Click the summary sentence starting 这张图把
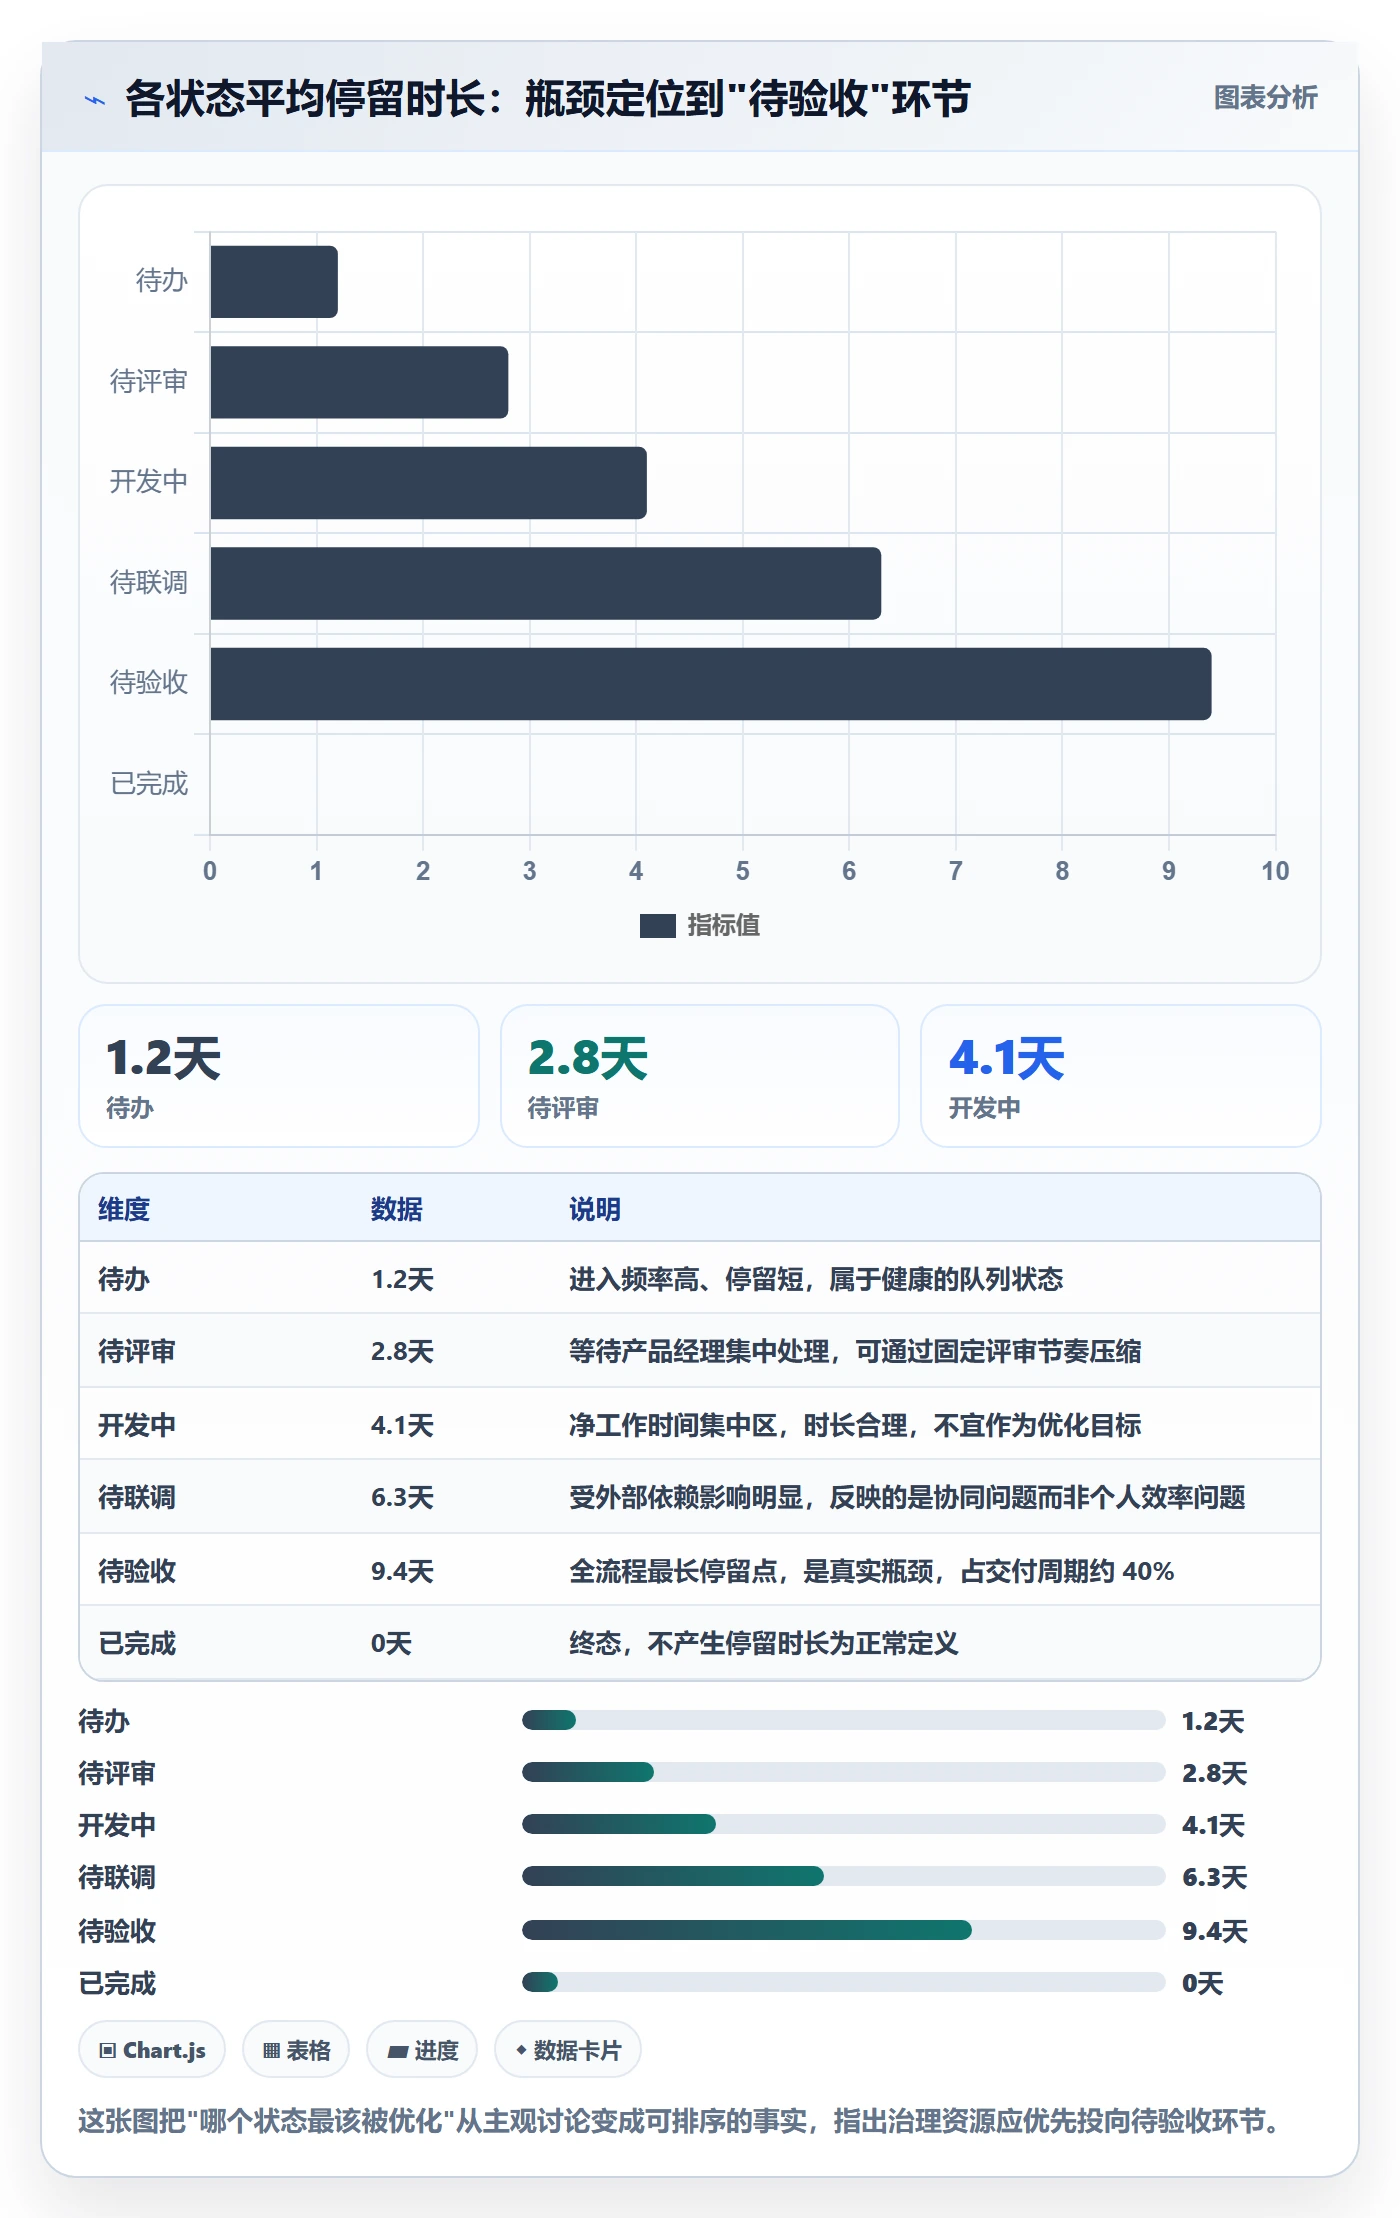The width and height of the screenshot is (1400, 2218). (x=683, y=2121)
